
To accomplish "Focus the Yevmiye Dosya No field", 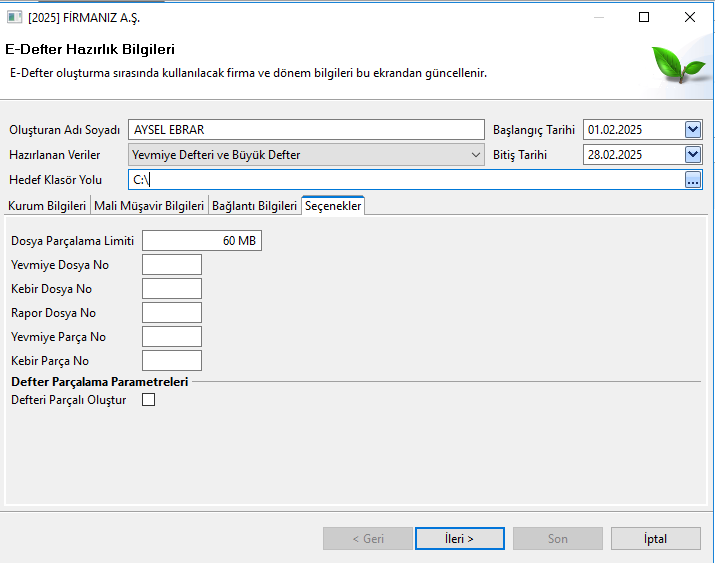I will point(172,265).
